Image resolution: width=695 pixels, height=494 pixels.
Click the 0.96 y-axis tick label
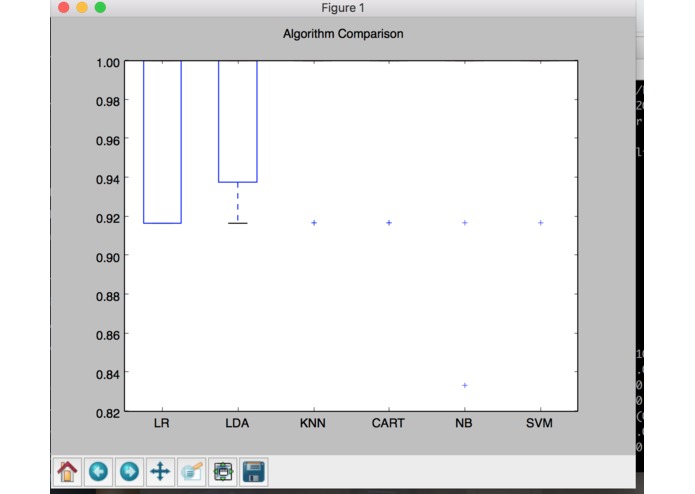pos(108,141)
